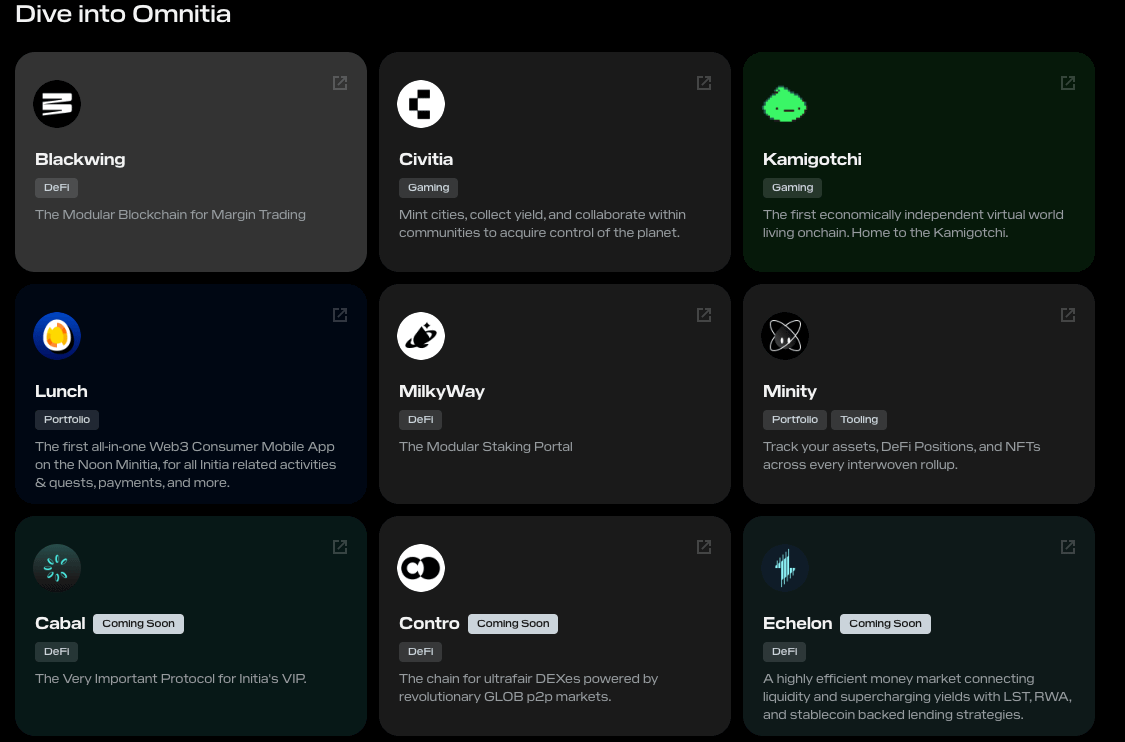
Task: Open Echelon external link arrow
Action: (x=1068, y=547)
